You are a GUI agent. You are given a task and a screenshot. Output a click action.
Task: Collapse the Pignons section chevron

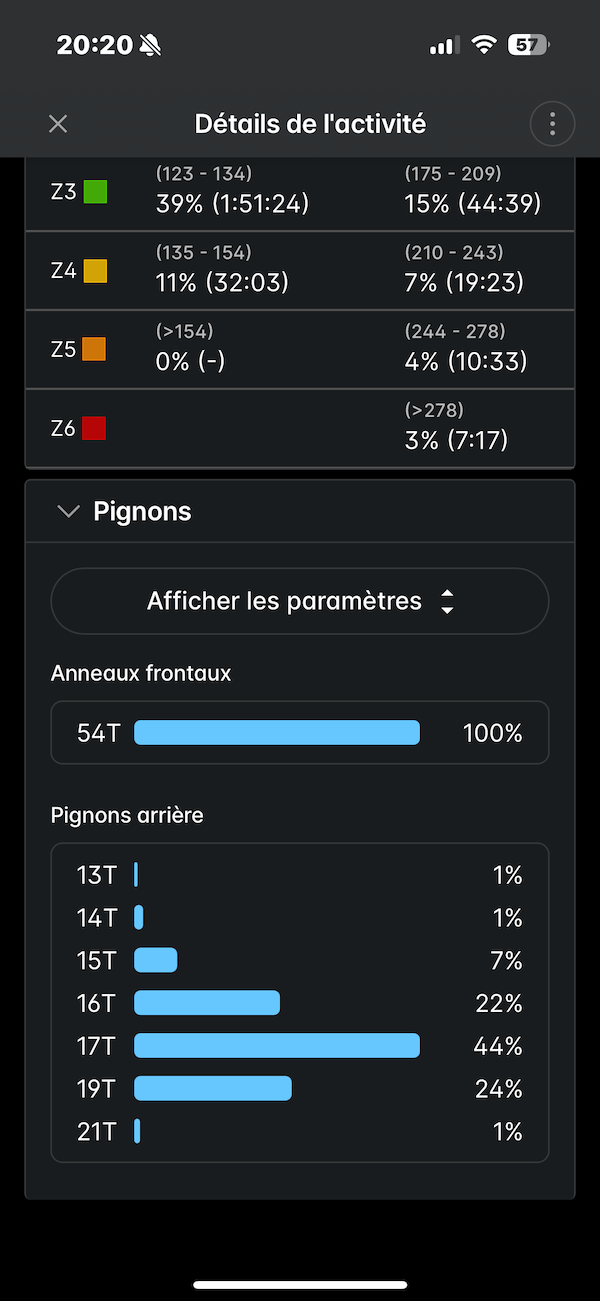[x=68, y=512]
